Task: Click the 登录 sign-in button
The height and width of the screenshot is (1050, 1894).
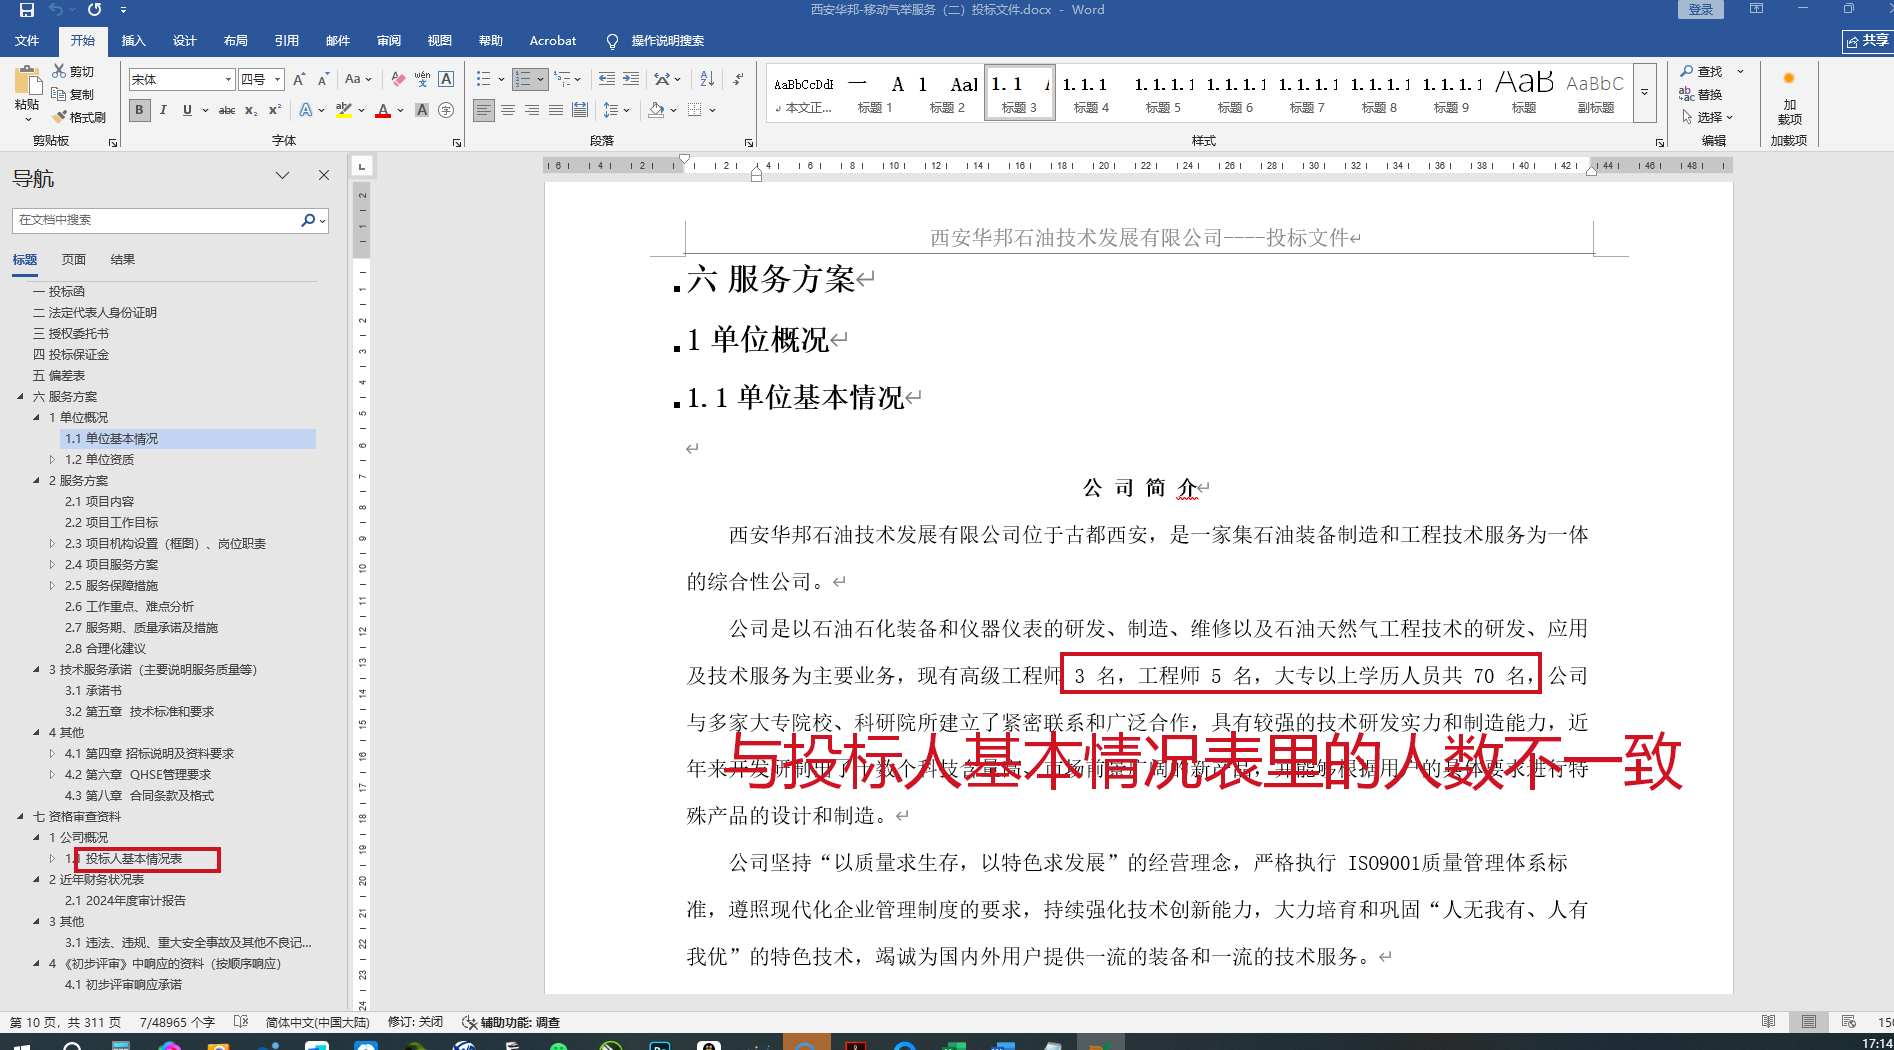Action: point(1701,9)
